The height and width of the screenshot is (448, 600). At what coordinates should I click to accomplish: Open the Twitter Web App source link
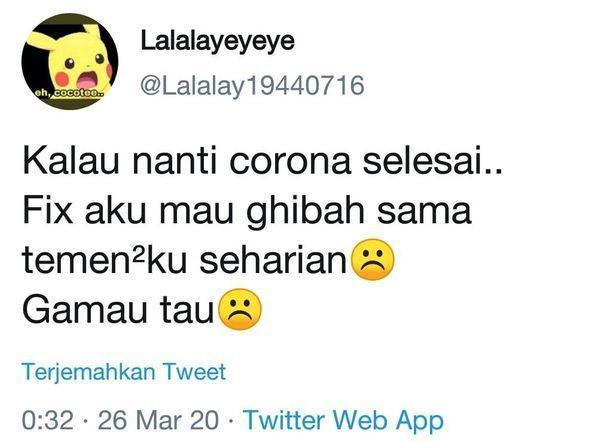point(344,420)
